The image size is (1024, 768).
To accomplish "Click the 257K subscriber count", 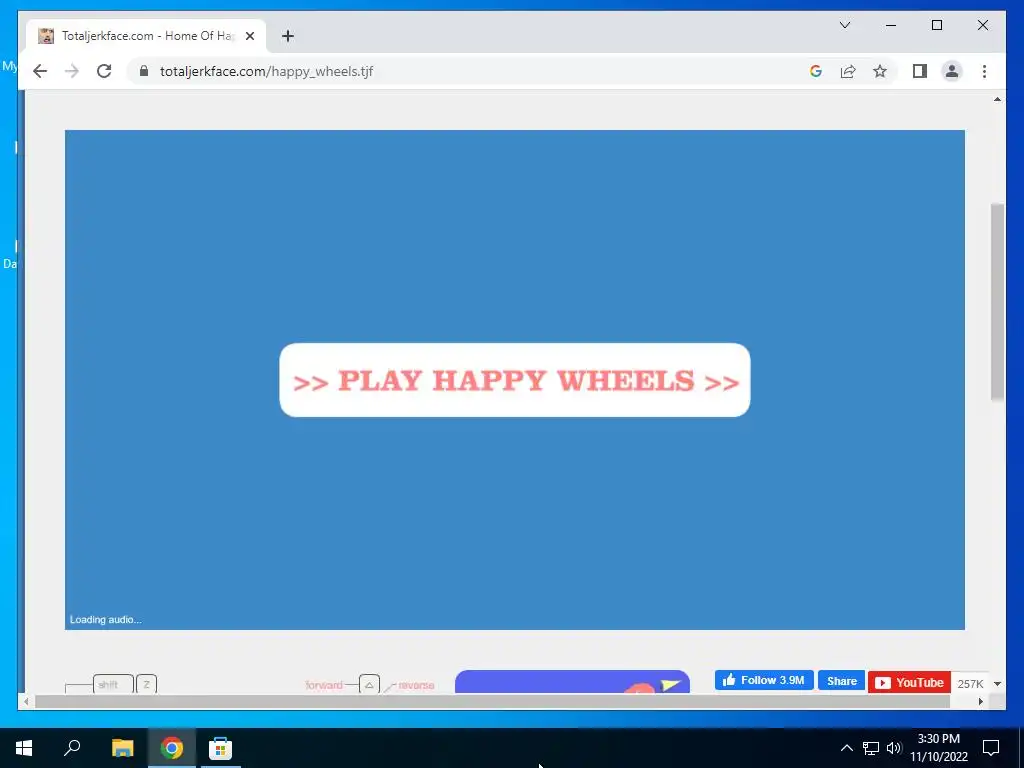I will pos(970,683).
